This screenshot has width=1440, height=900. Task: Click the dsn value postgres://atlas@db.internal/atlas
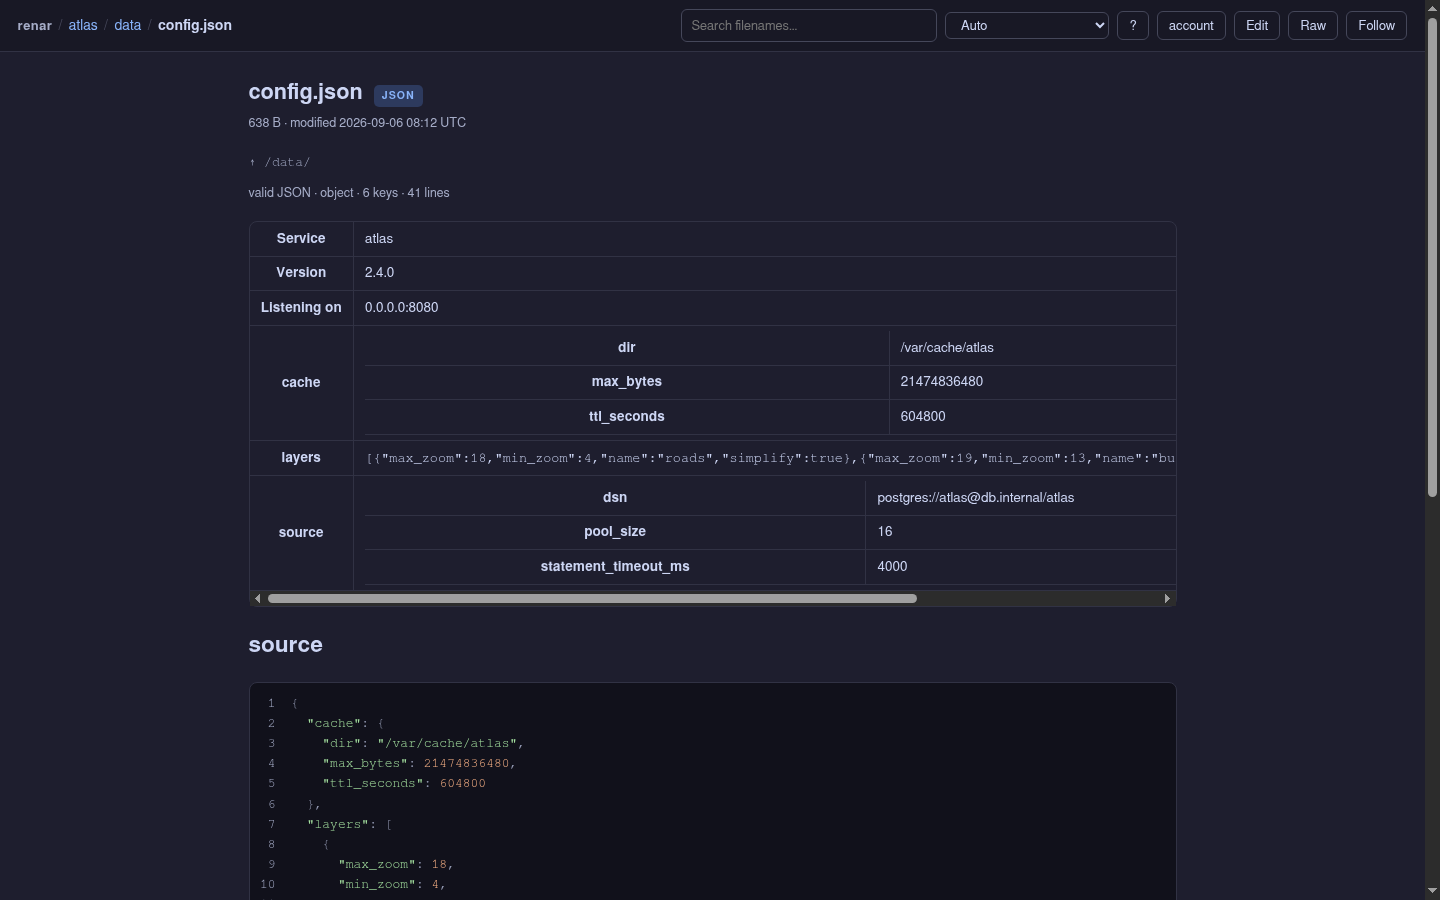tap(976, 498)
